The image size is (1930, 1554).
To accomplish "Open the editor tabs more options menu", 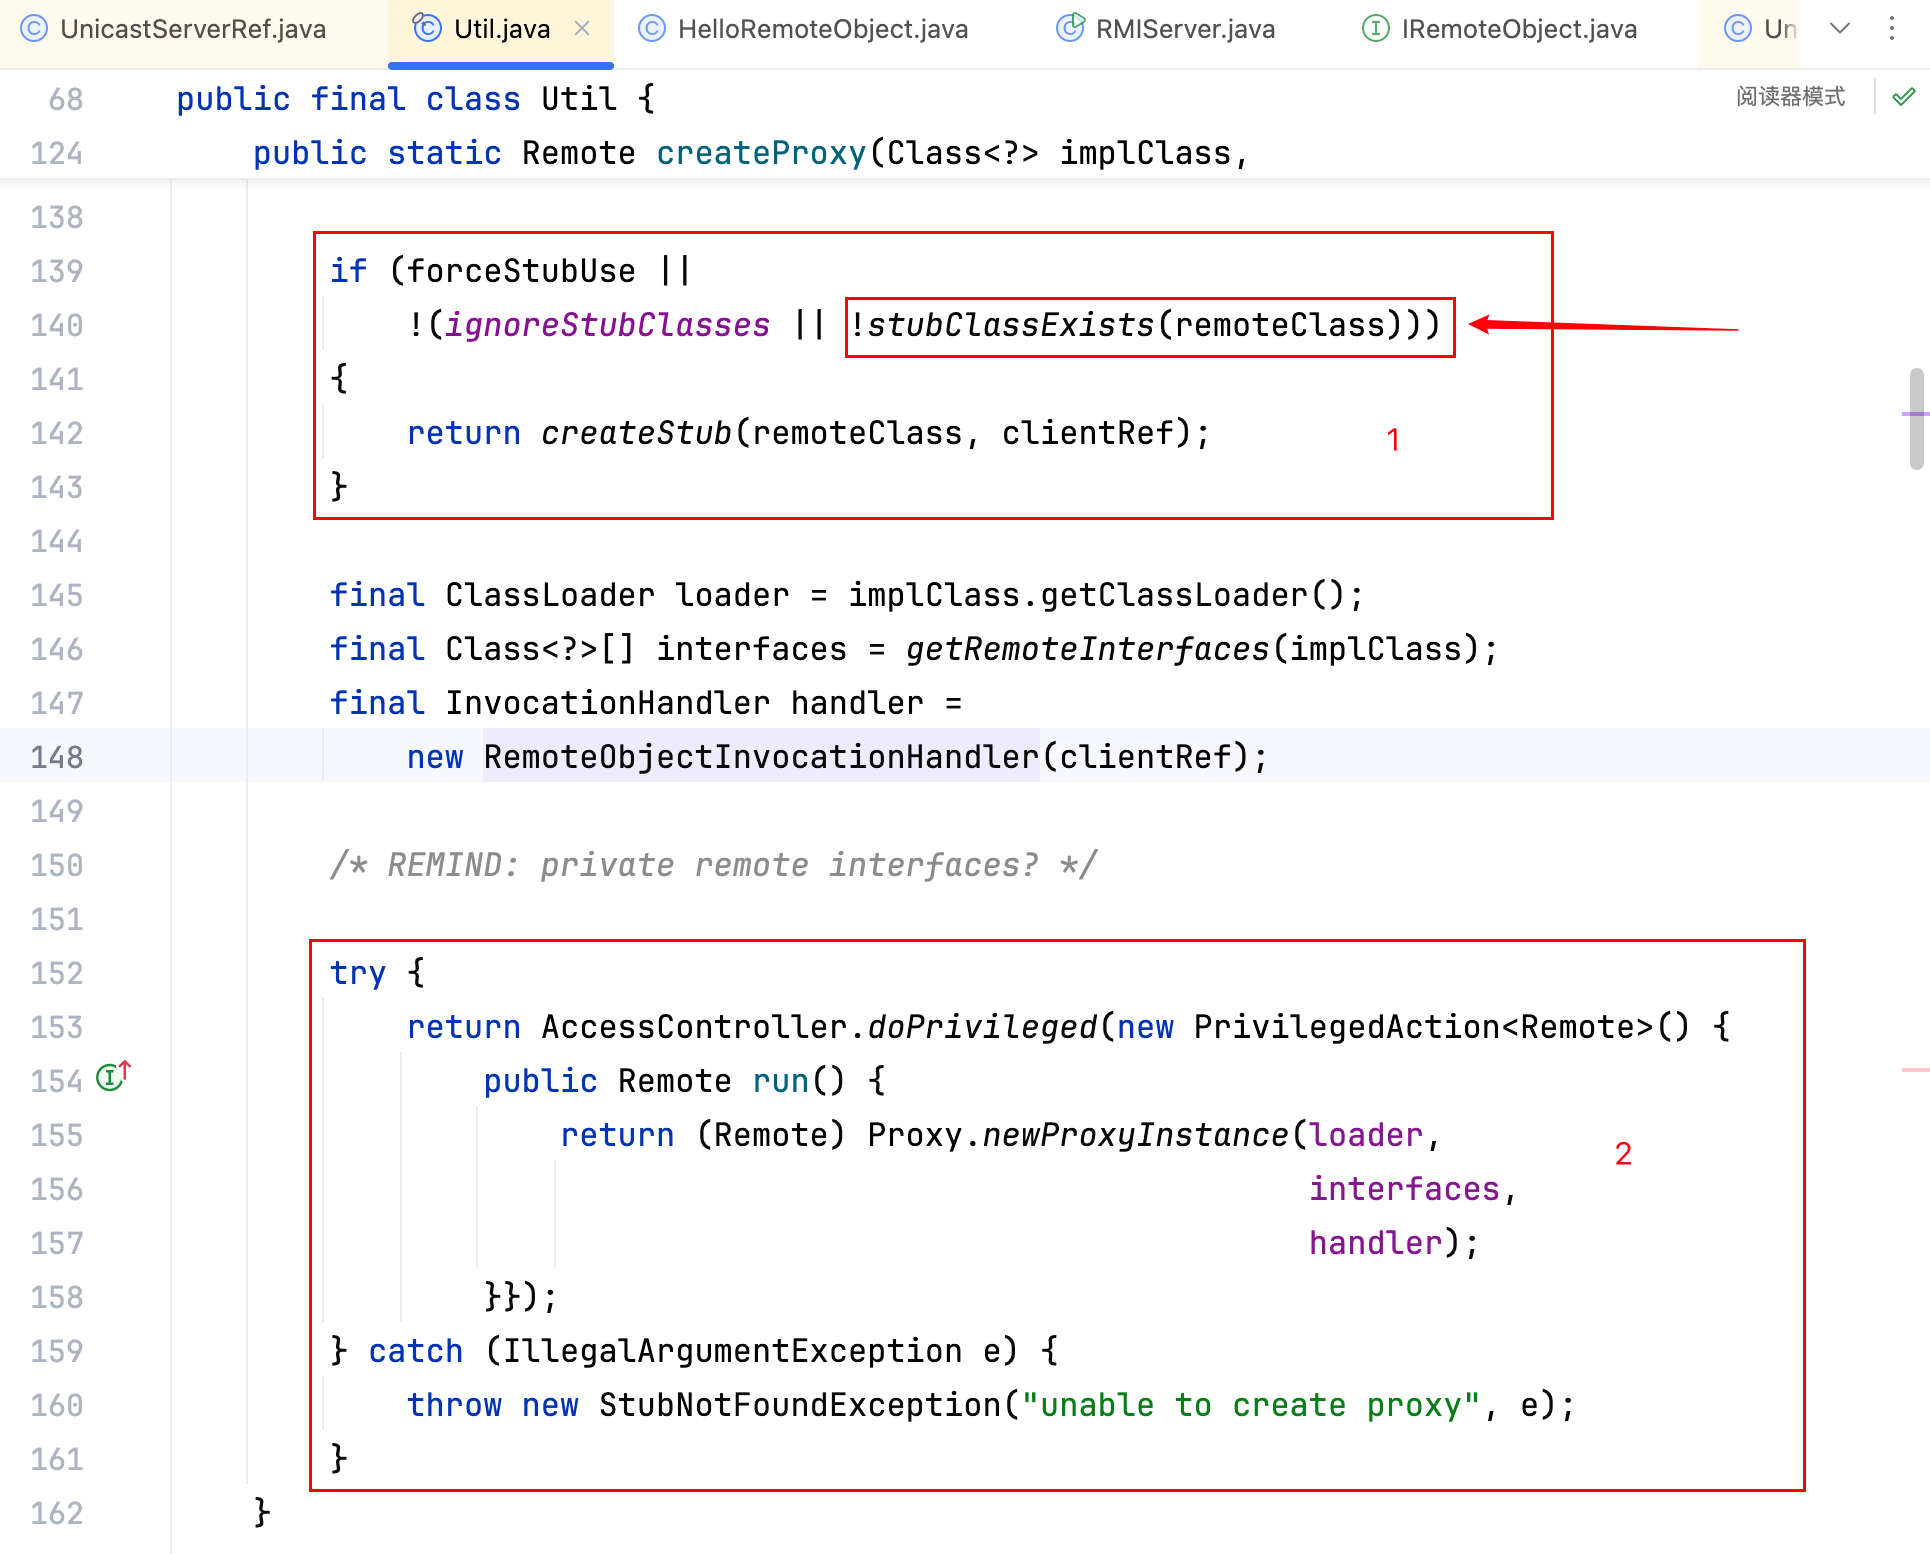I will pyautogui.click(x=1892, y=28).
